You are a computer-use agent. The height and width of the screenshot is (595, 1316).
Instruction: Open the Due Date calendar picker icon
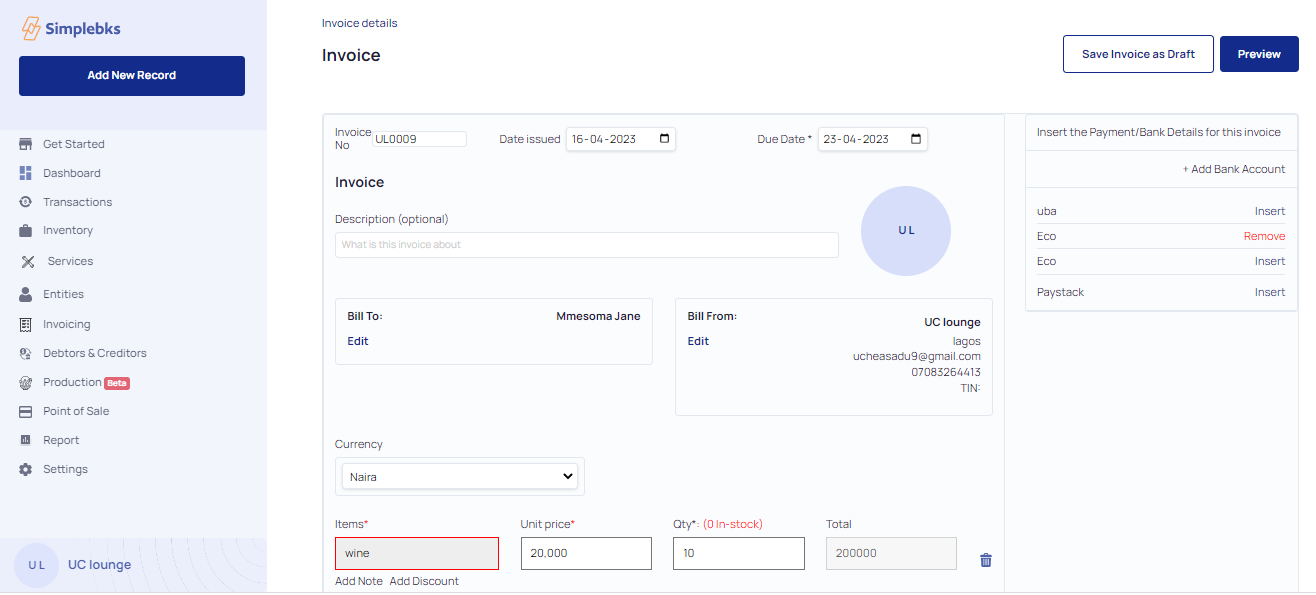pyautogui.click(x=916, y=139)
